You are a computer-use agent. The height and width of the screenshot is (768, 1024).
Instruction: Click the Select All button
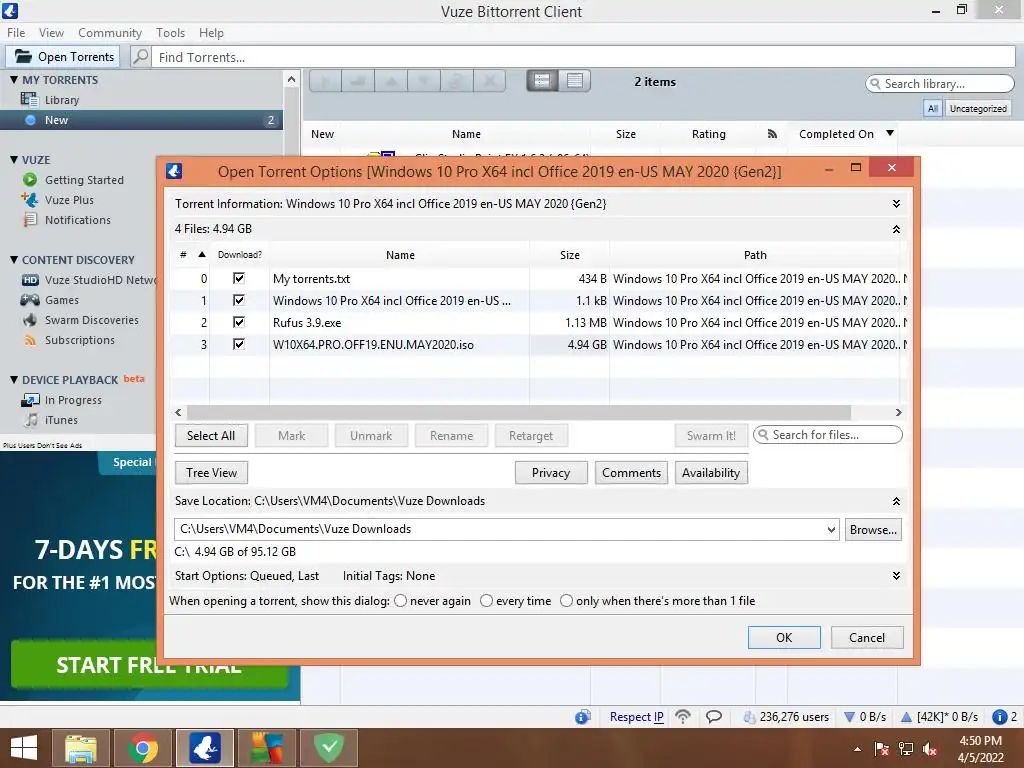[x=211, y=436]
